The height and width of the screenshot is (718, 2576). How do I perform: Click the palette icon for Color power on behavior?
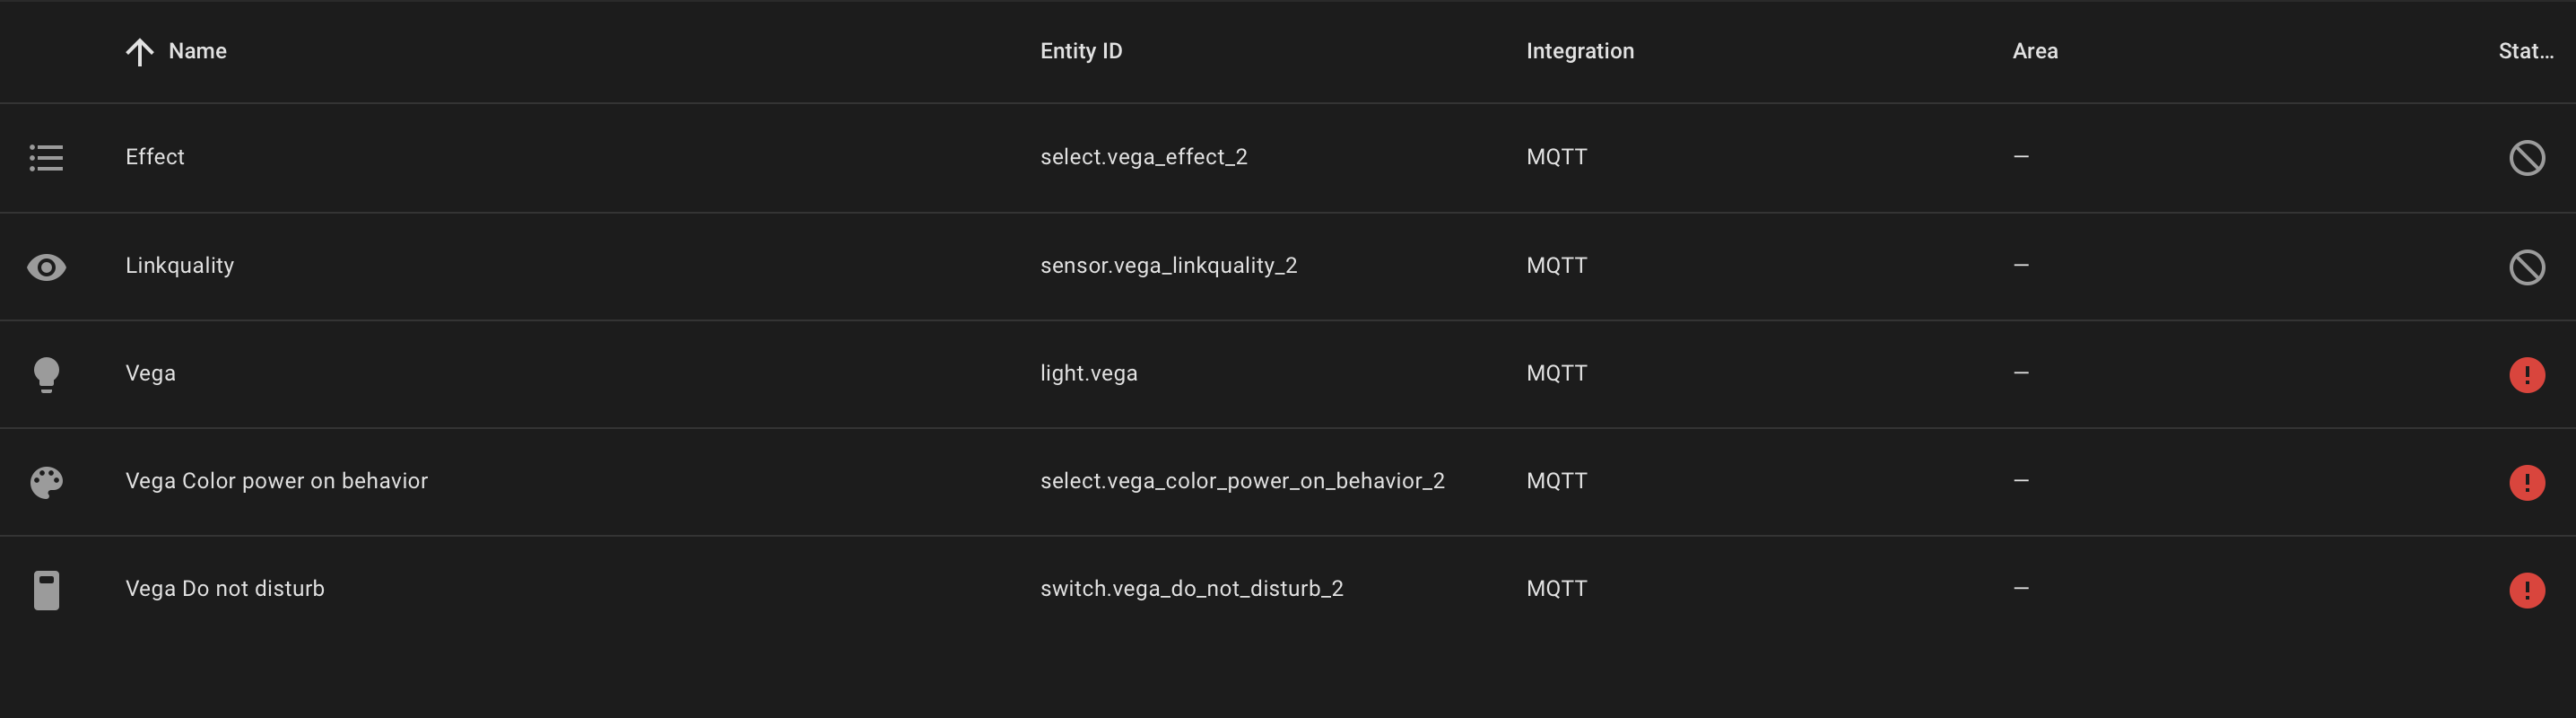(46, 482)
